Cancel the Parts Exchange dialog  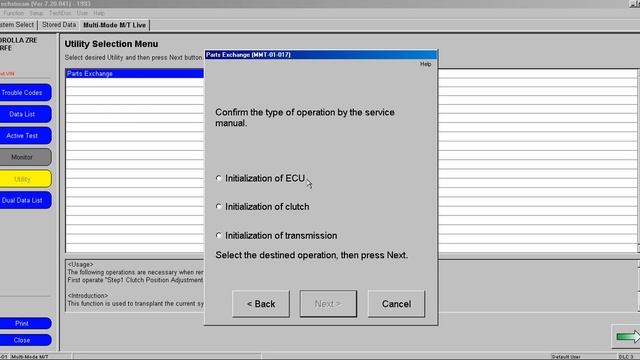point(396,304)
